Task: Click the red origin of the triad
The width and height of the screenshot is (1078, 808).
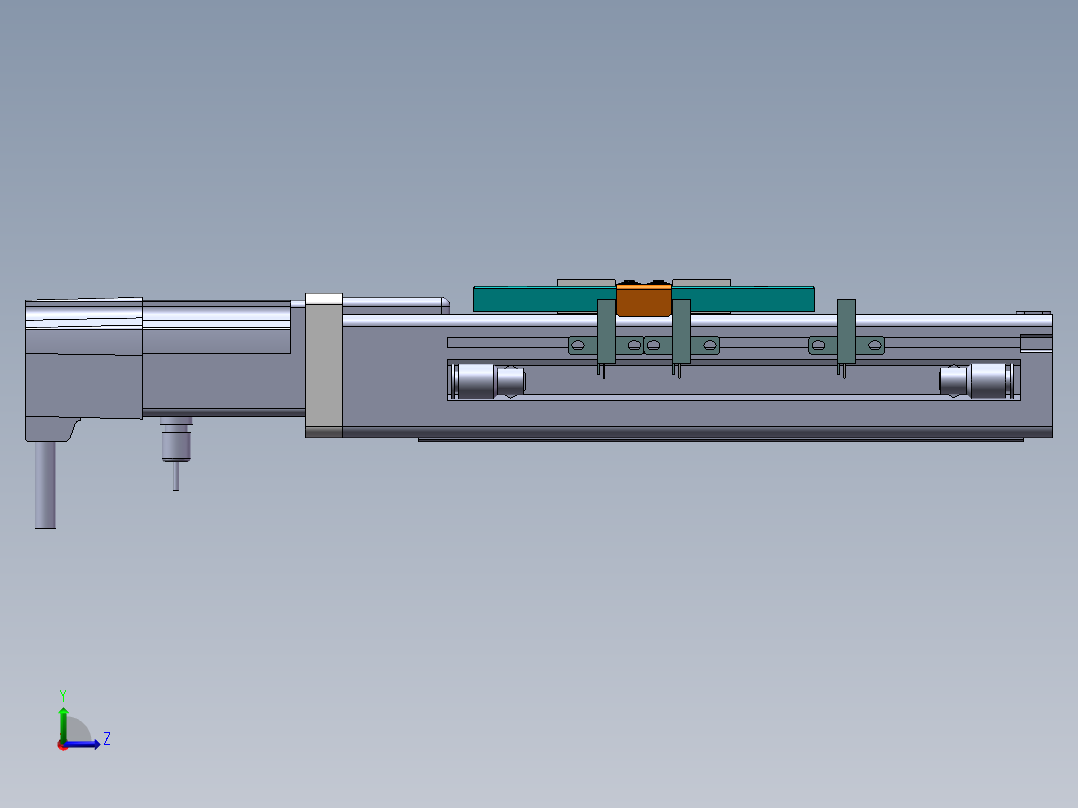Action: pyautogui.click(x=62, y=745)
